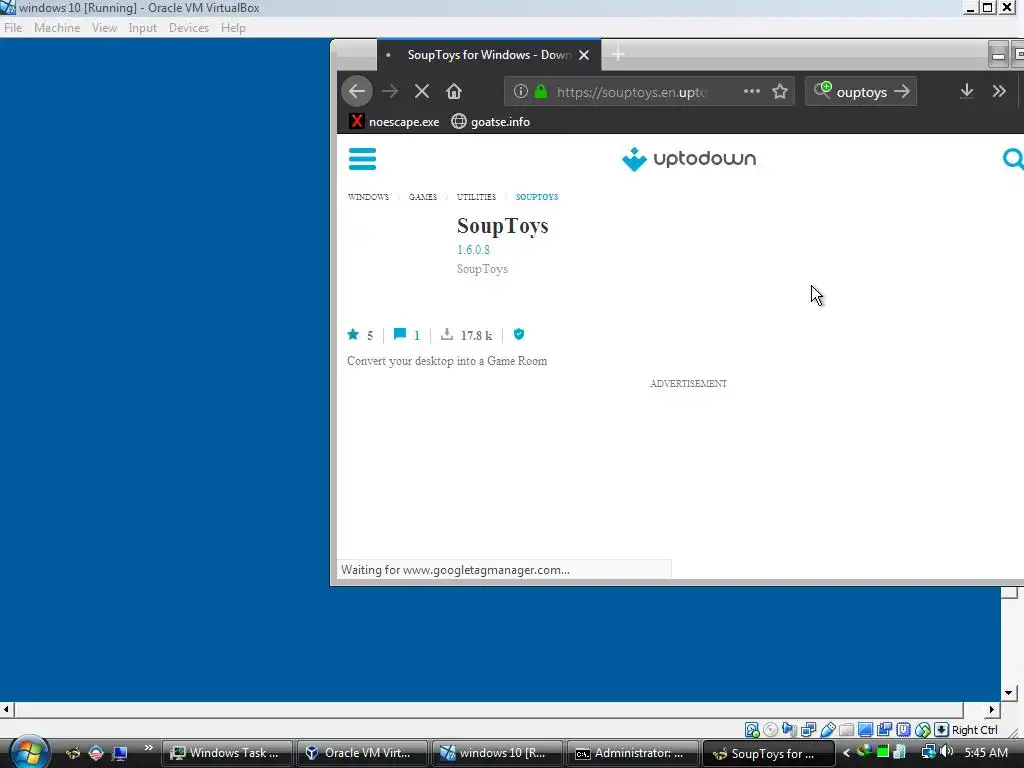
Task: Open the VirtualBox Help menu
Action: 233,27
